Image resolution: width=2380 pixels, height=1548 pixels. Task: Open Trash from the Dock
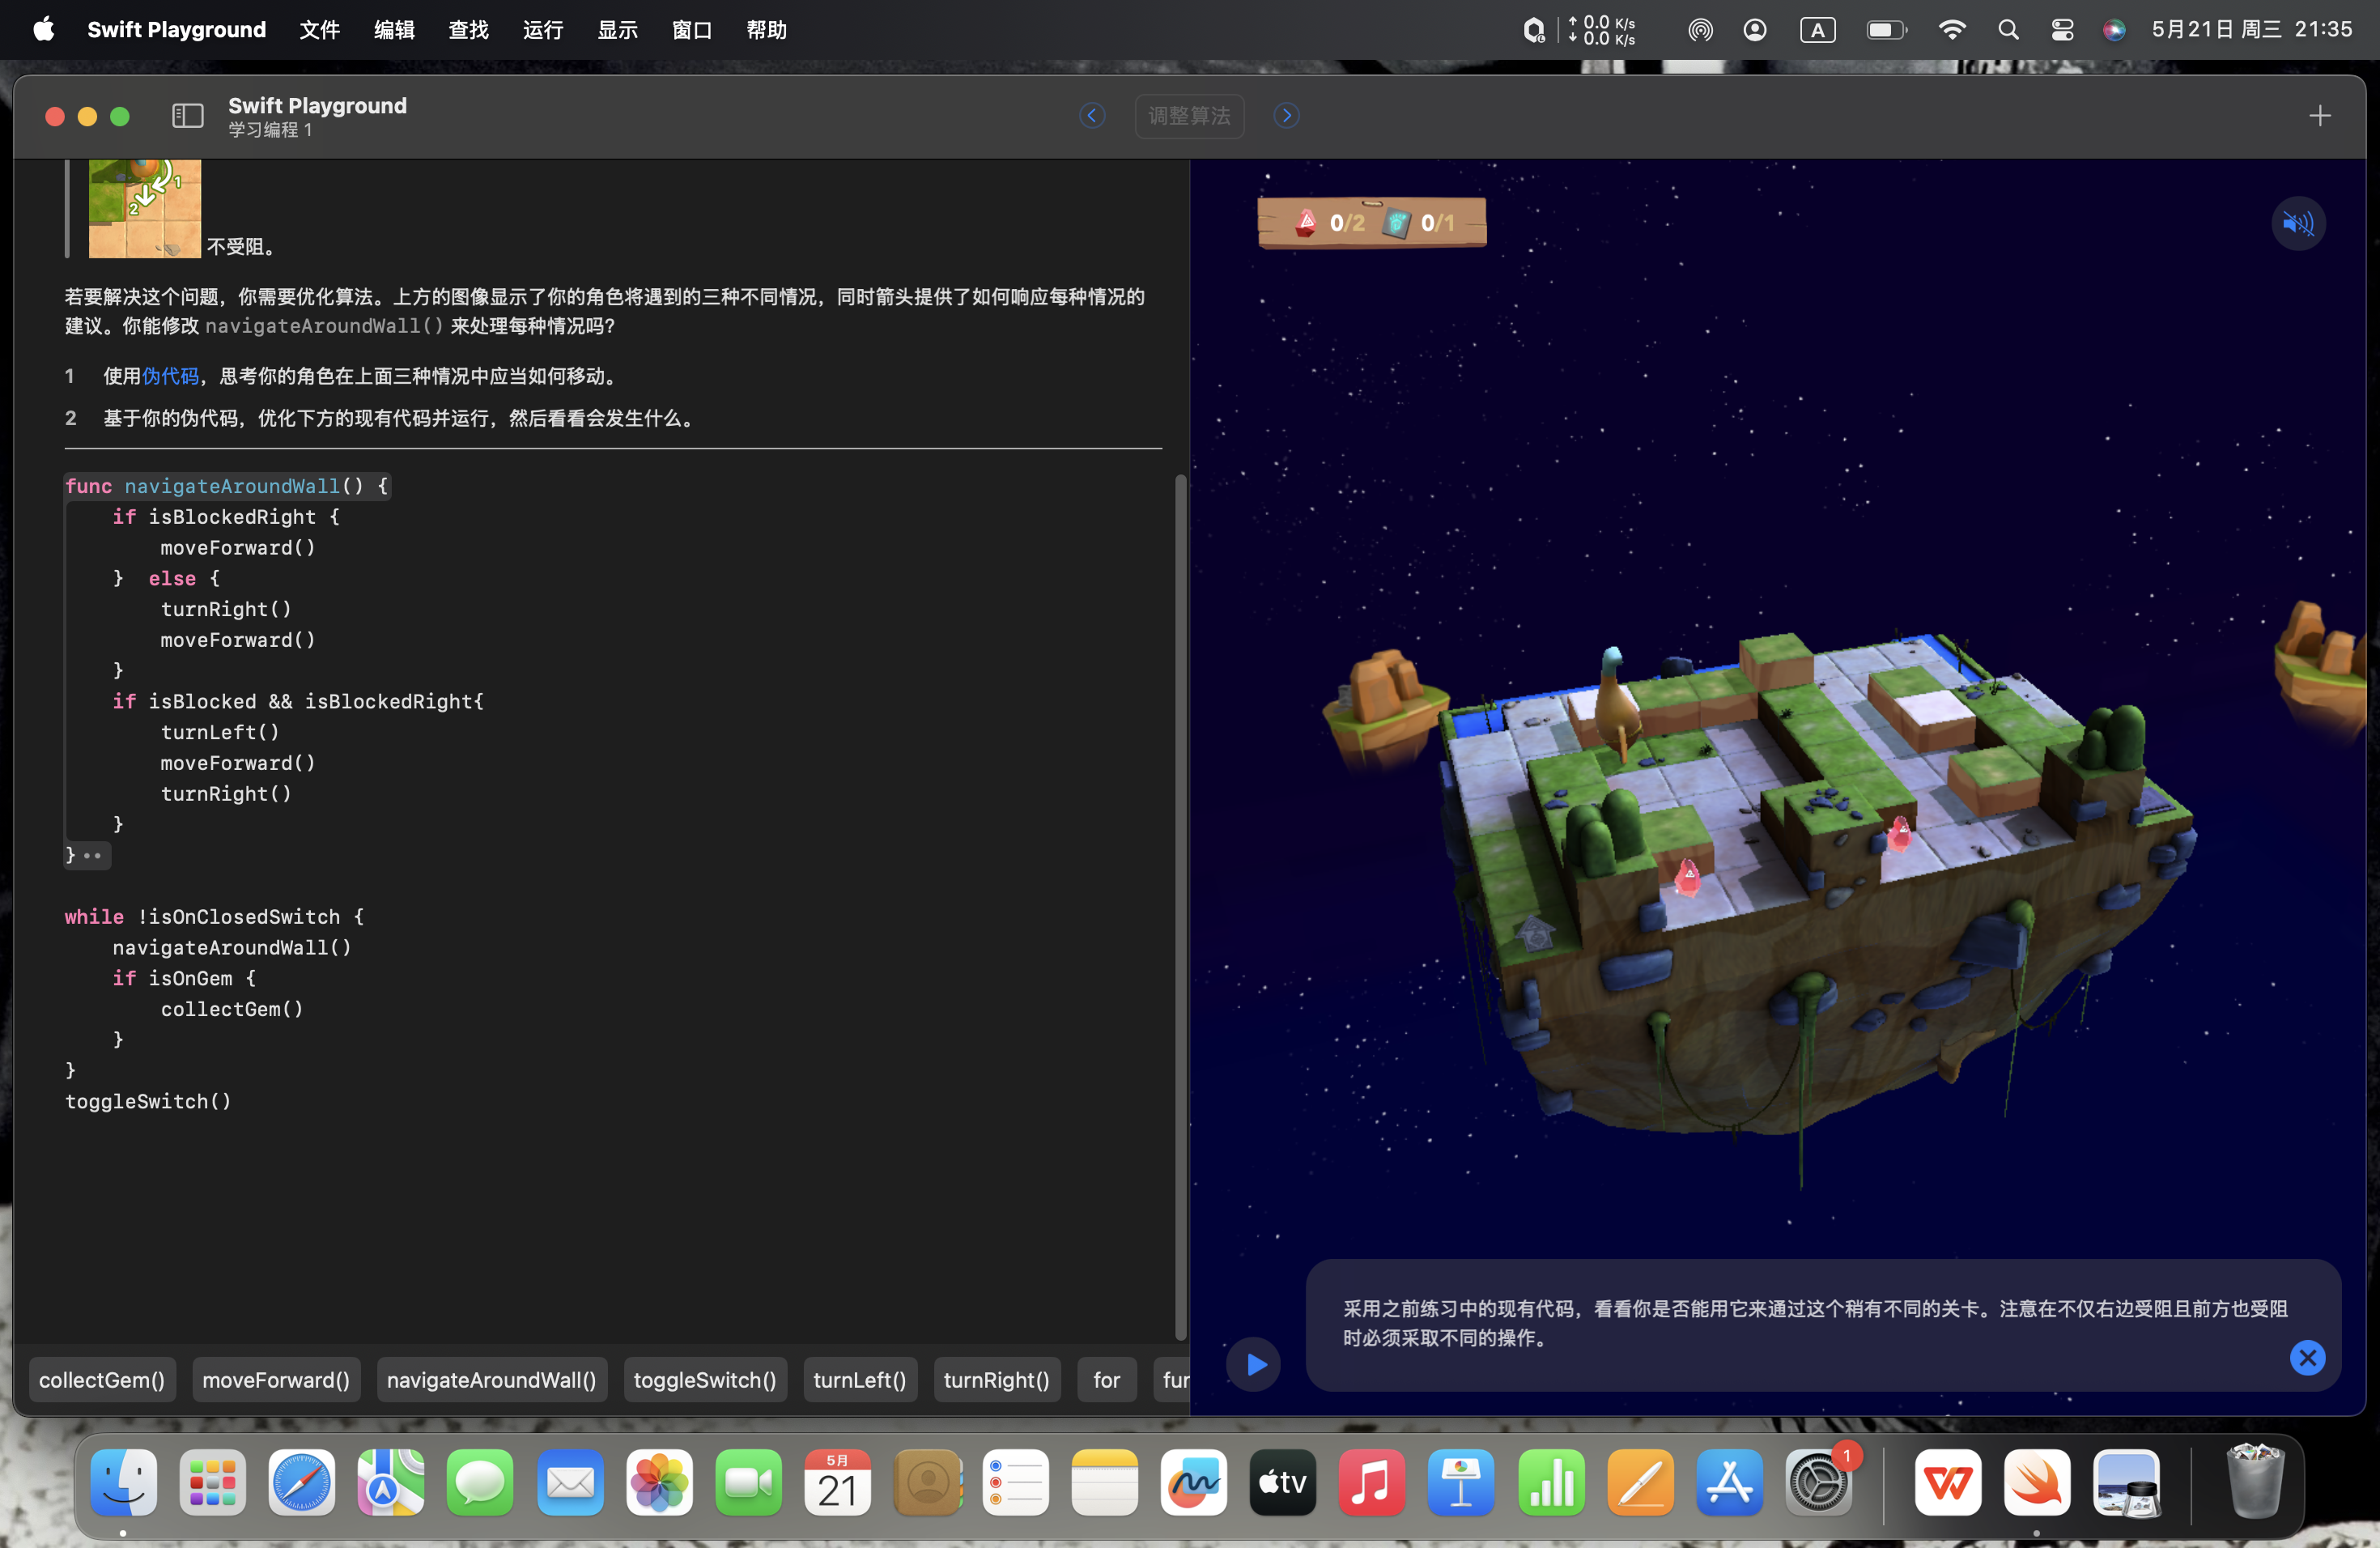[x=2256, y=1482]
